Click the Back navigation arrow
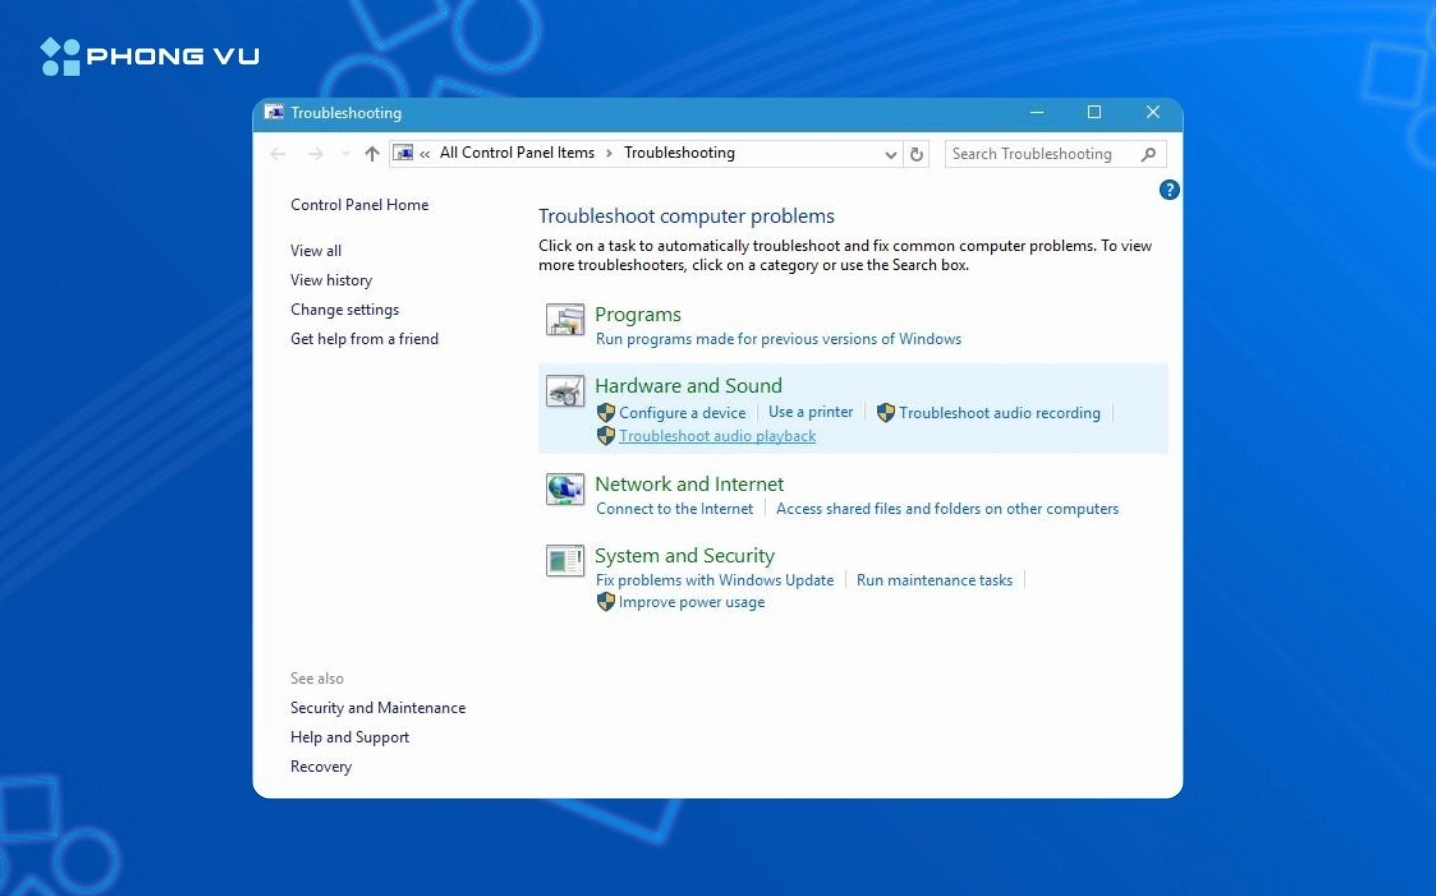The width and height of the screenshot is (1436, 896). pyautogui.click(x=278, y=154)
